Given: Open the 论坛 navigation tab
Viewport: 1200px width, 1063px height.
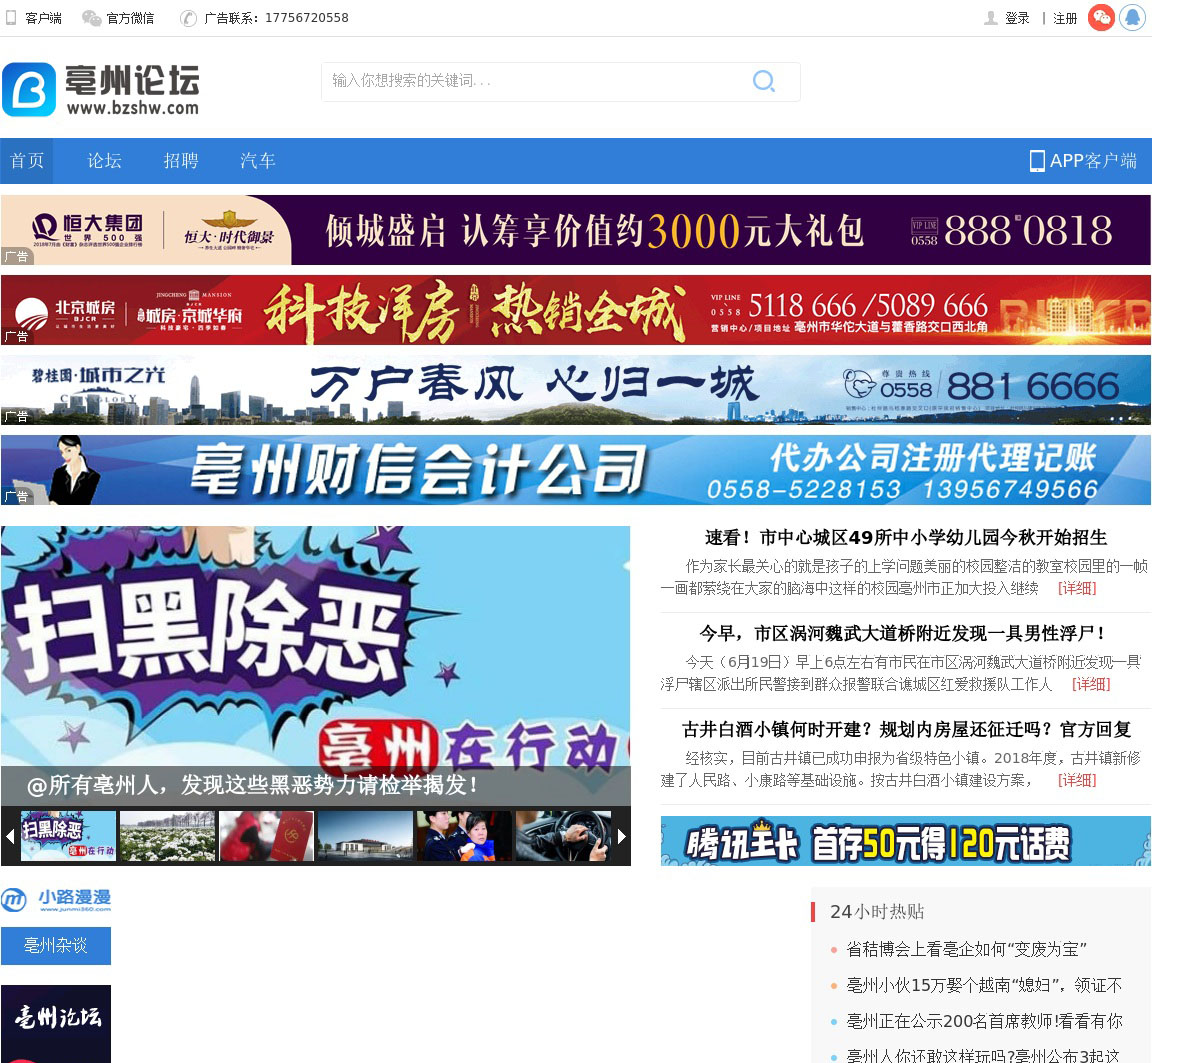Looking at the screenshot, I should tap(104, 161).
